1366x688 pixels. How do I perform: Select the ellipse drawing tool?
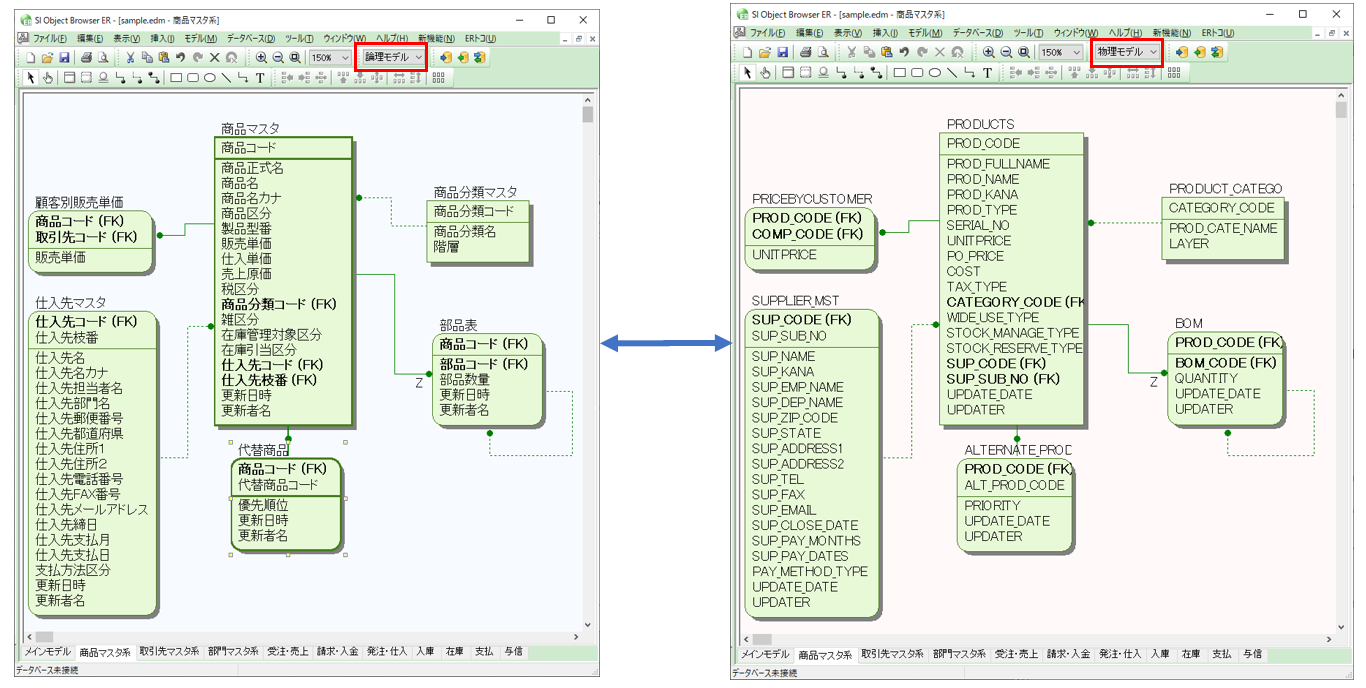pos(211,77)
